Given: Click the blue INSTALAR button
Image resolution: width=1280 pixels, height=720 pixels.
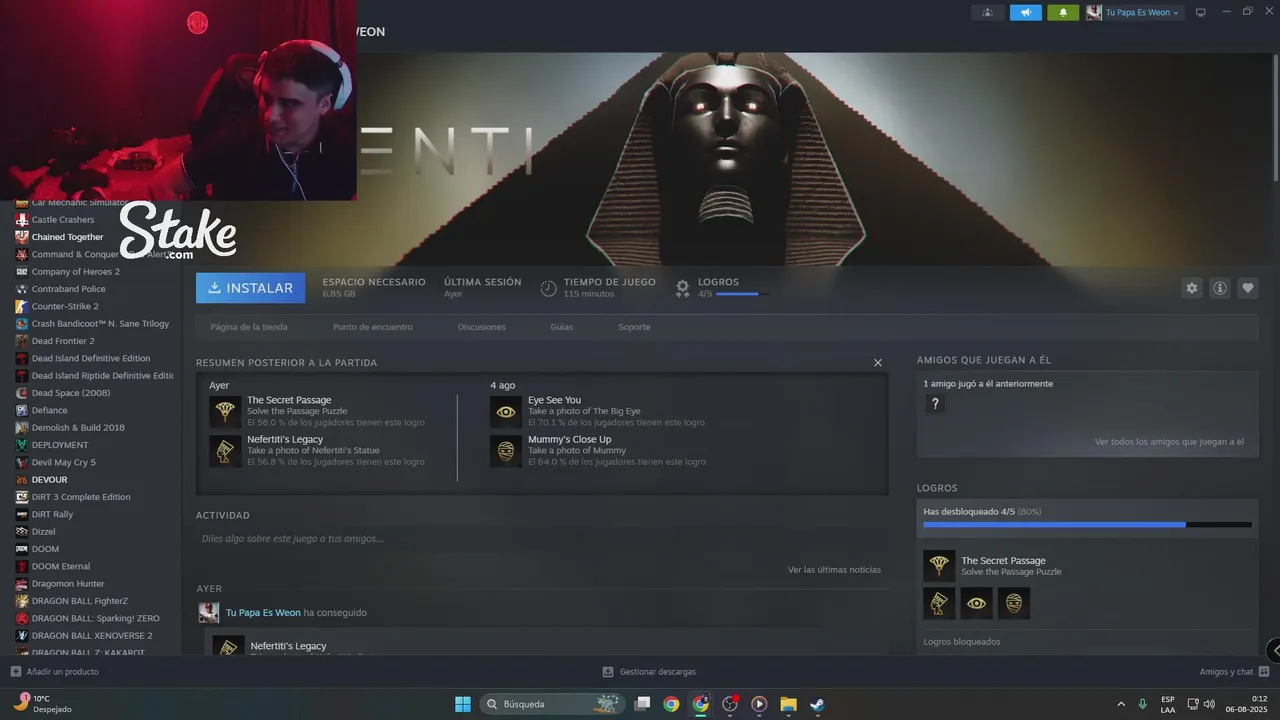Looking at the screenshot, I should (x=251, y=288).
